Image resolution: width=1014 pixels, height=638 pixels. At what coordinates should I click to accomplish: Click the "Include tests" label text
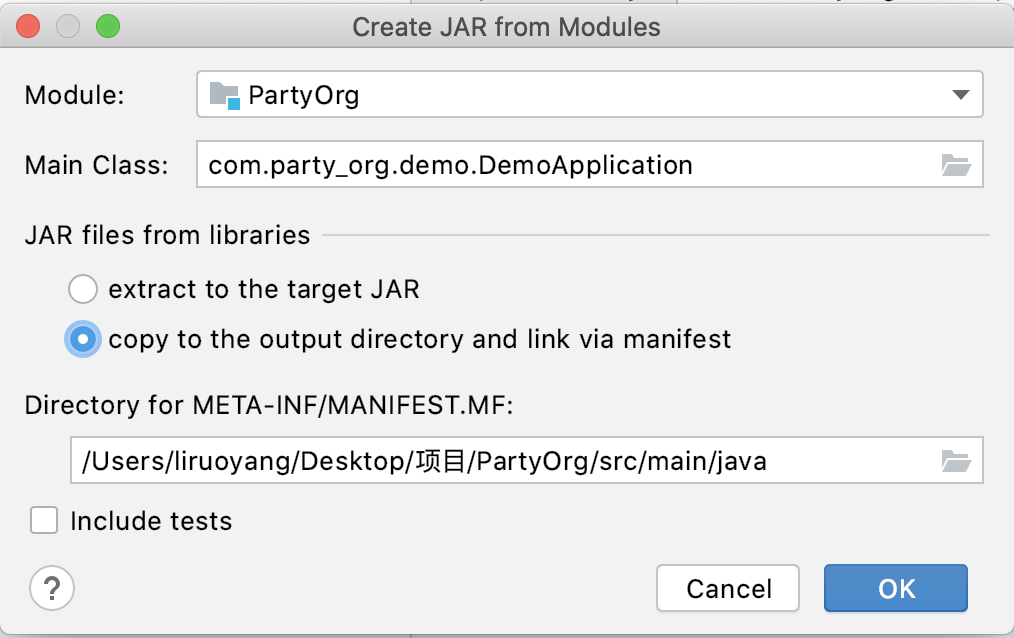tap(148, 520)
